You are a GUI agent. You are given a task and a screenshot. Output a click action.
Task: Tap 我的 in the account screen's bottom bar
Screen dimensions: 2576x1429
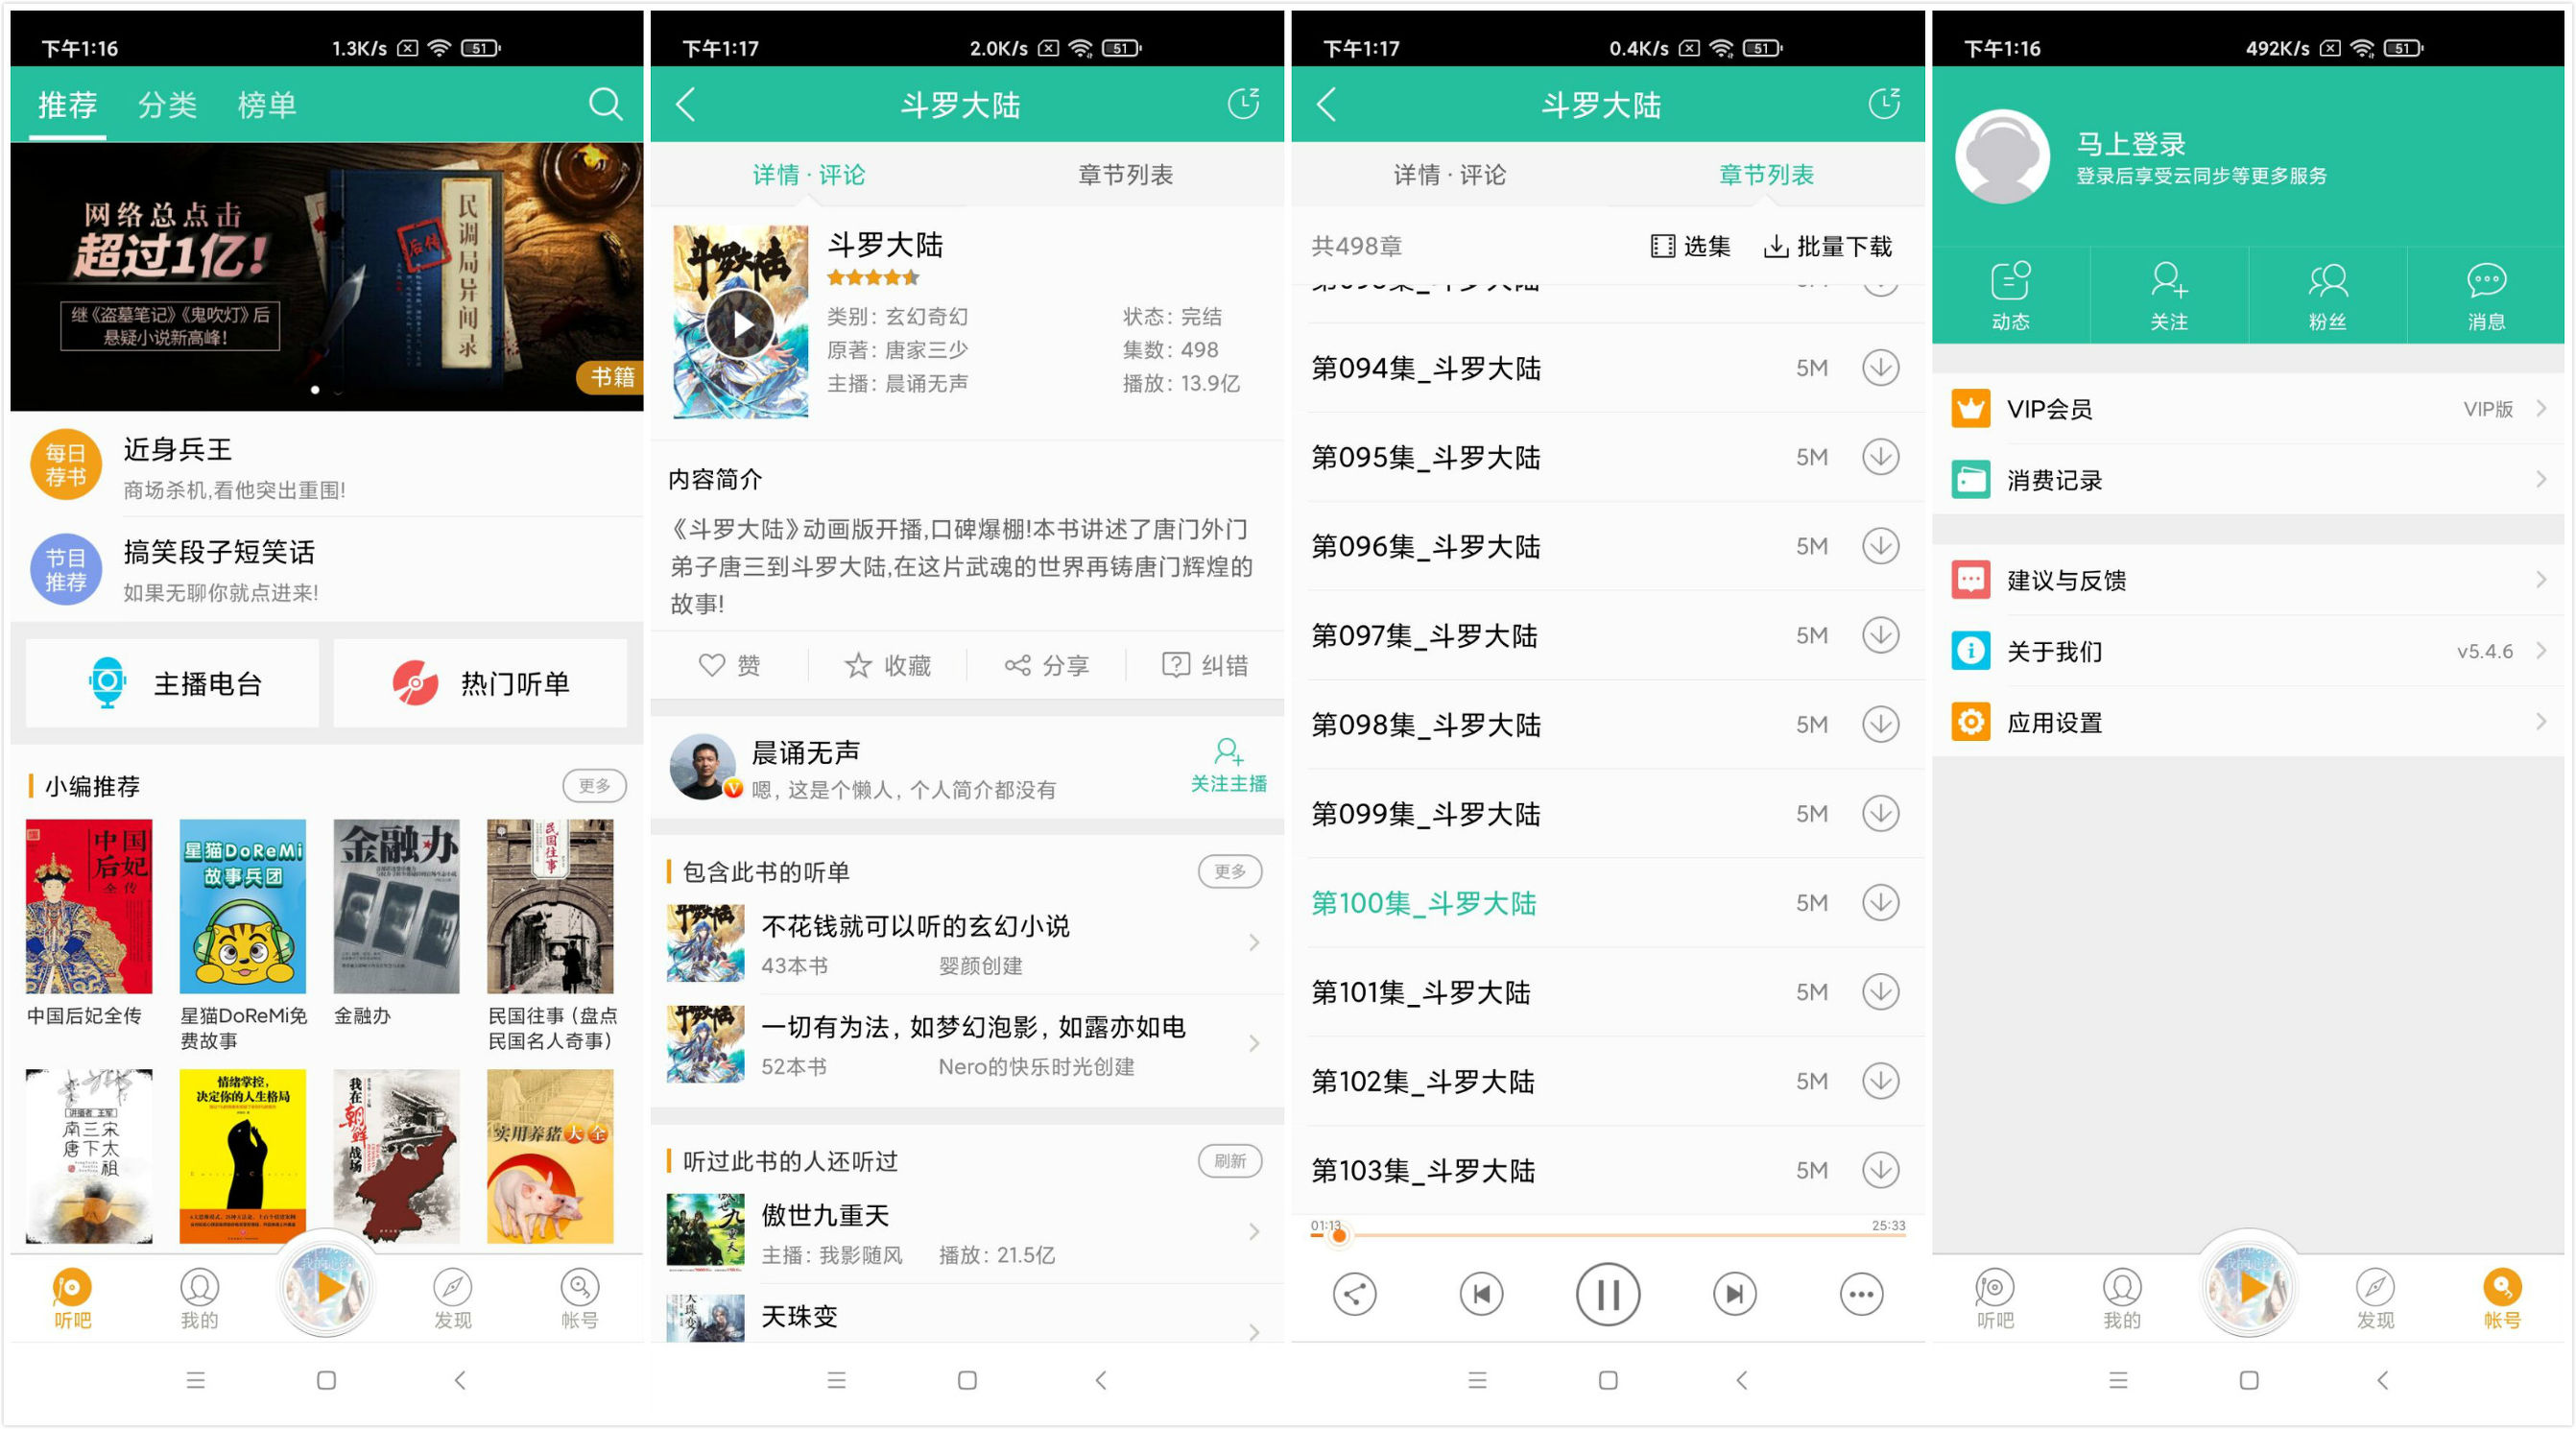pyautogui.click(x=2121, y=1299)
